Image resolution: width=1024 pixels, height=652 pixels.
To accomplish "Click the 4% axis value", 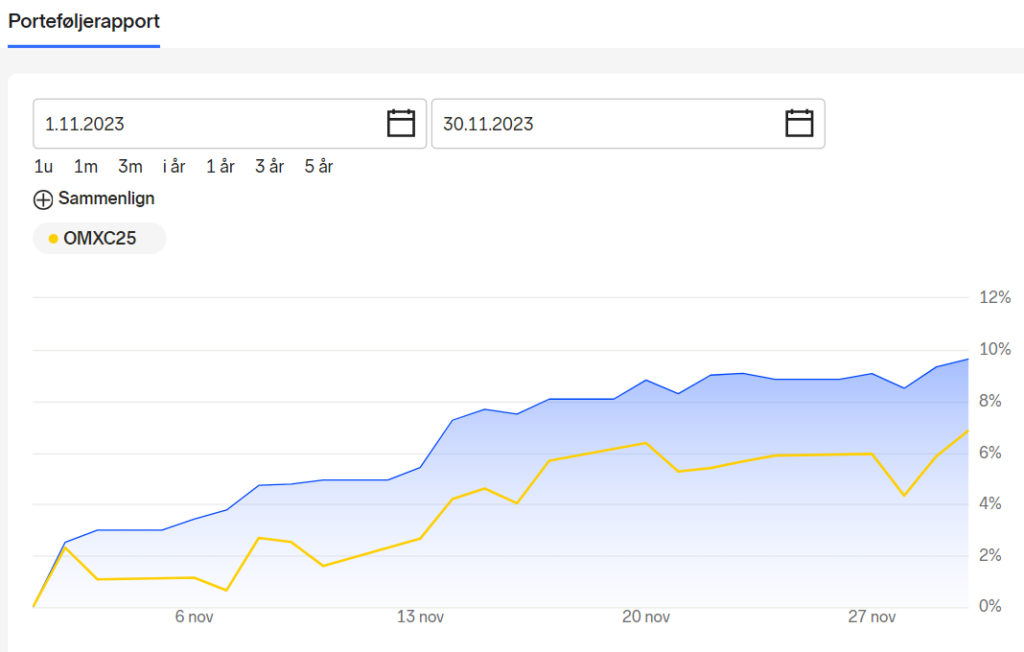I will tap(990, 504).
